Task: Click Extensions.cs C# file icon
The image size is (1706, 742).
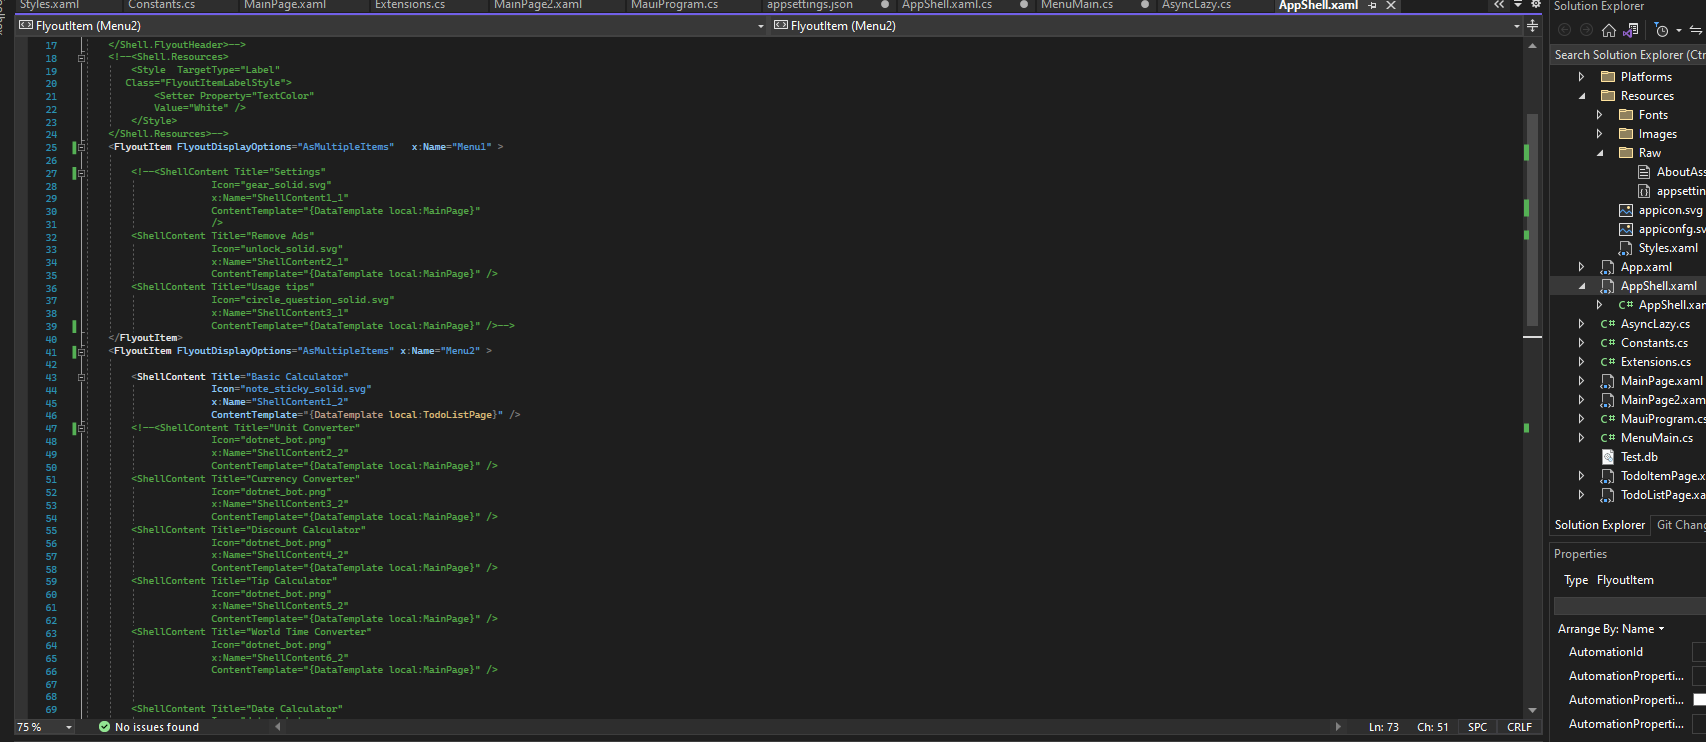Action: click(1608, 362)
